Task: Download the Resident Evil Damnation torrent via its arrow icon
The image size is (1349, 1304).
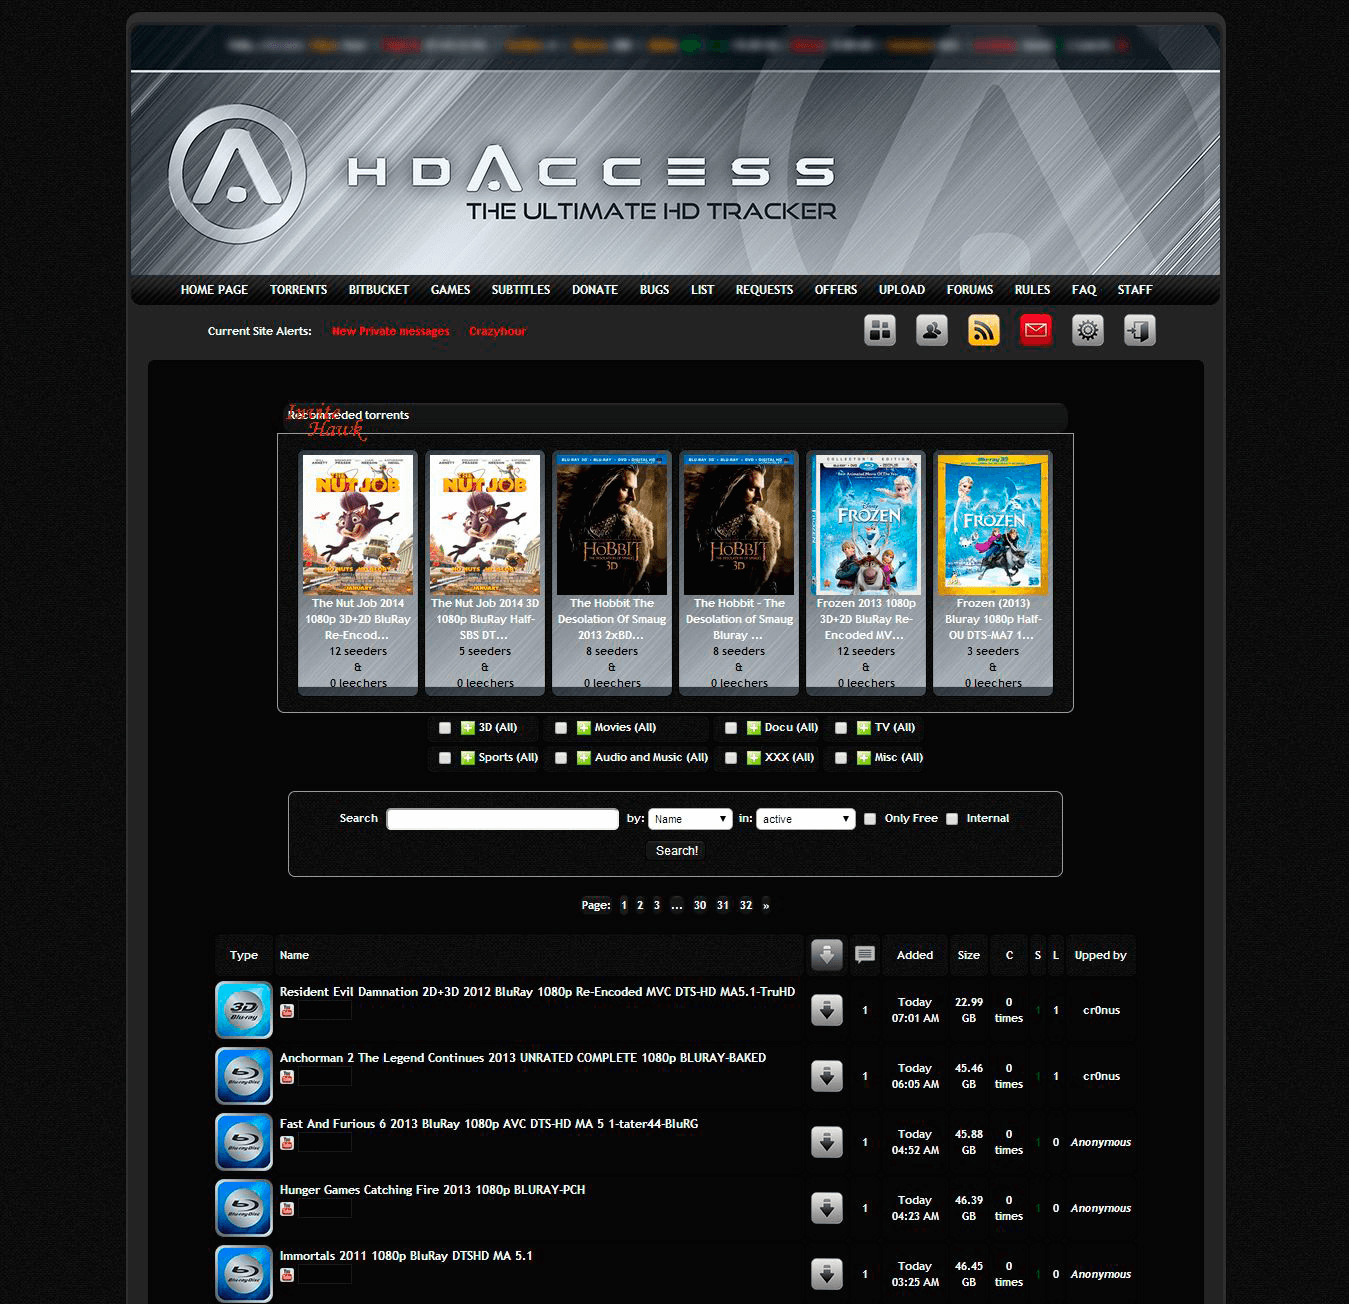Action: (x=826, y=1010)
